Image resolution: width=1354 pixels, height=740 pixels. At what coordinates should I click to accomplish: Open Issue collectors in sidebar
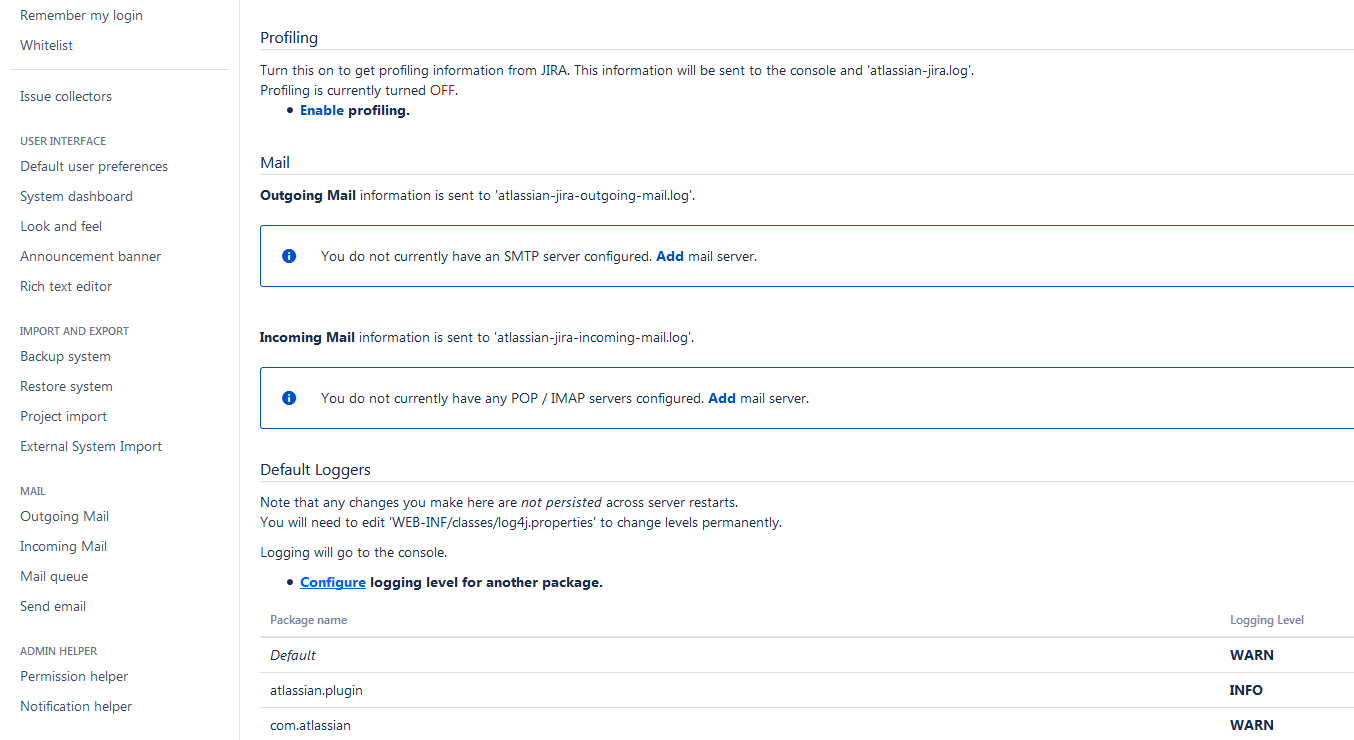[x=66, y=96]
